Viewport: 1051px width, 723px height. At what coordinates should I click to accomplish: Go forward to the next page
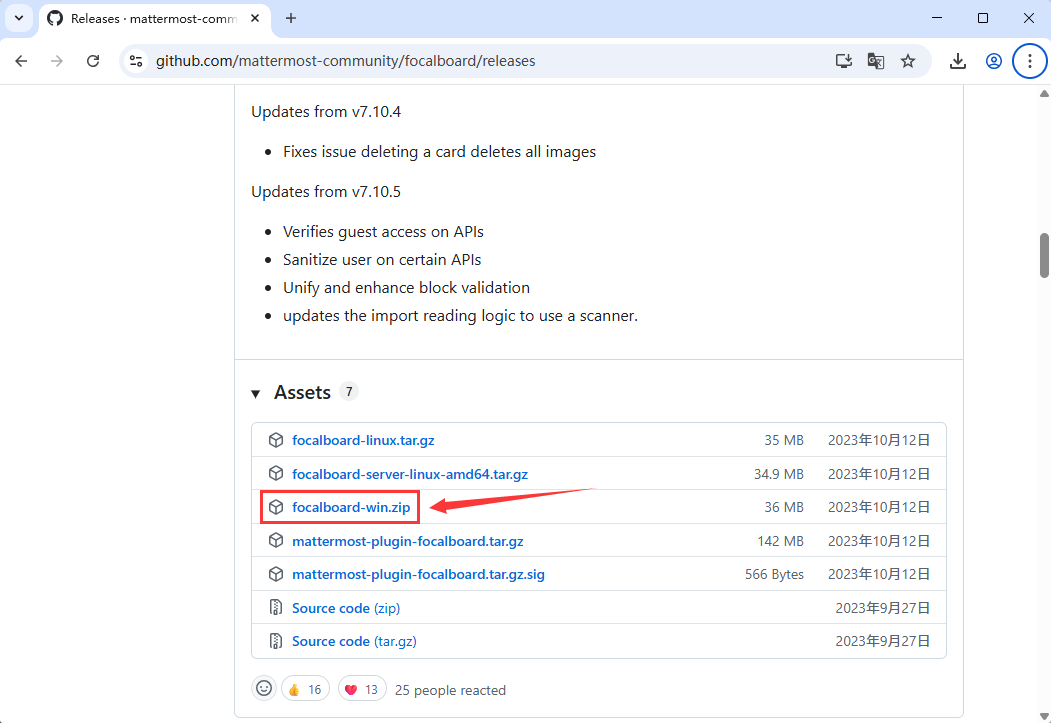57,61
